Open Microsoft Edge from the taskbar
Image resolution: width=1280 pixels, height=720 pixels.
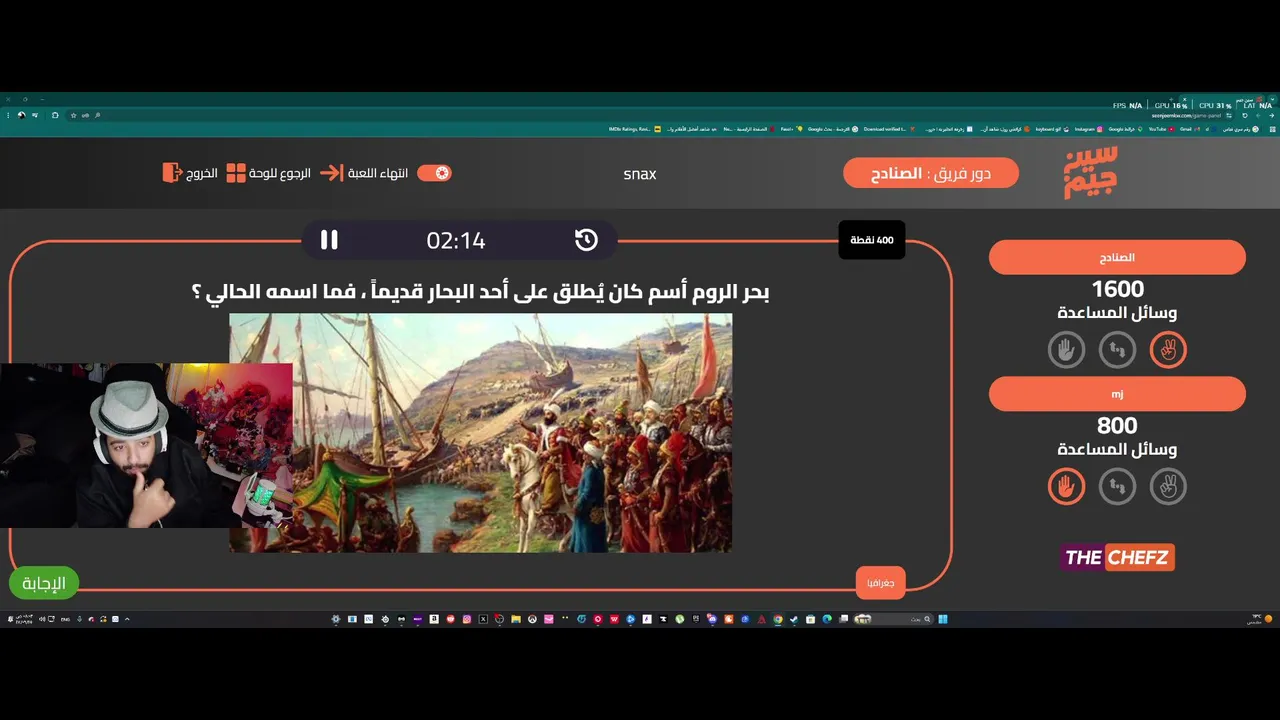tap(826, 619)
